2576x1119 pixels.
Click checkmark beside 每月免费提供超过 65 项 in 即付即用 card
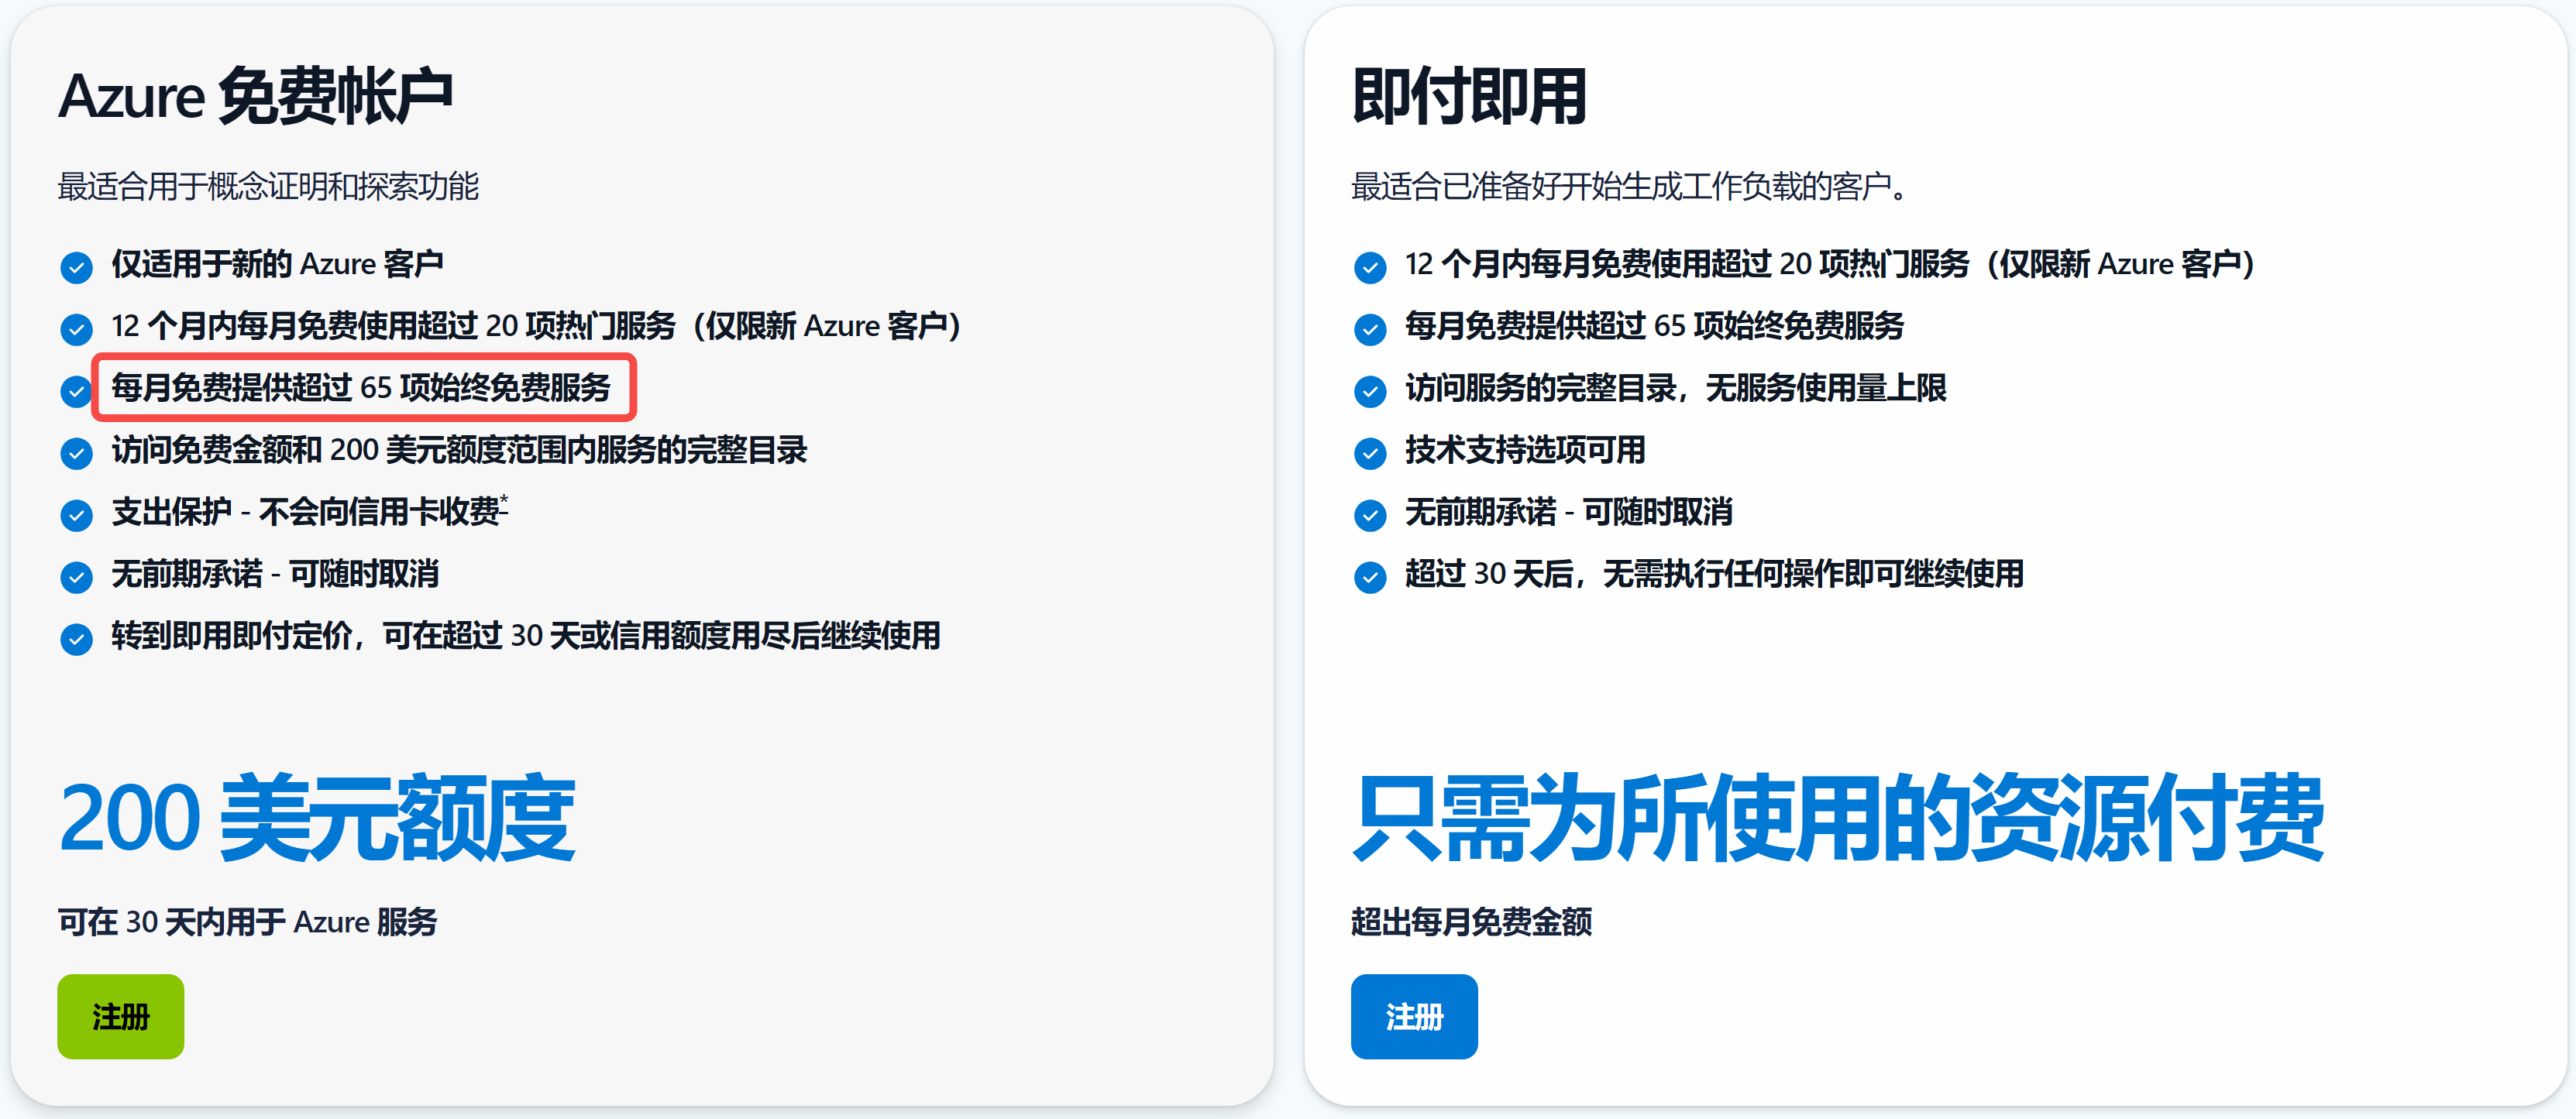tap(1370, 329)
